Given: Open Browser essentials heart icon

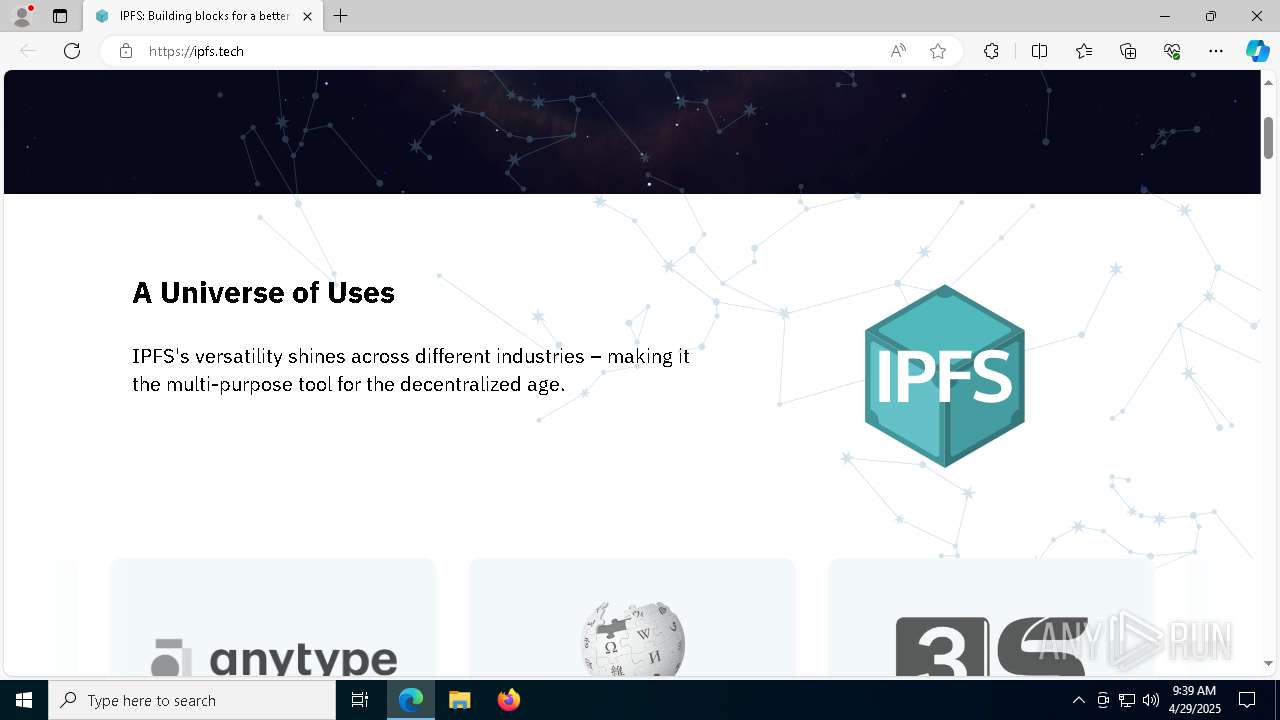Looking at the screenshot, I should click(1172, 51).
